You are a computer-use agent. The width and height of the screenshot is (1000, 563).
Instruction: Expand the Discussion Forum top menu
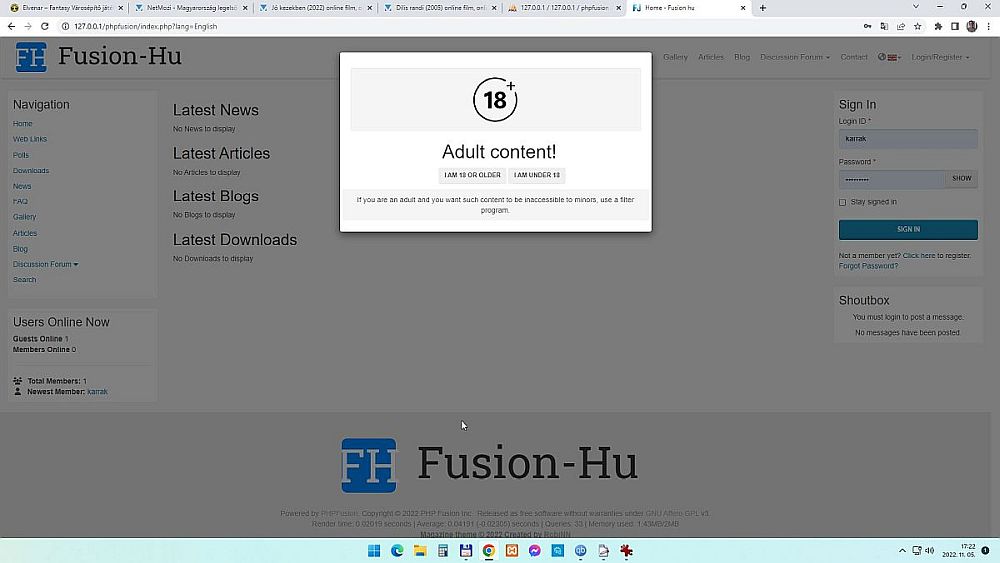(794, 57)
